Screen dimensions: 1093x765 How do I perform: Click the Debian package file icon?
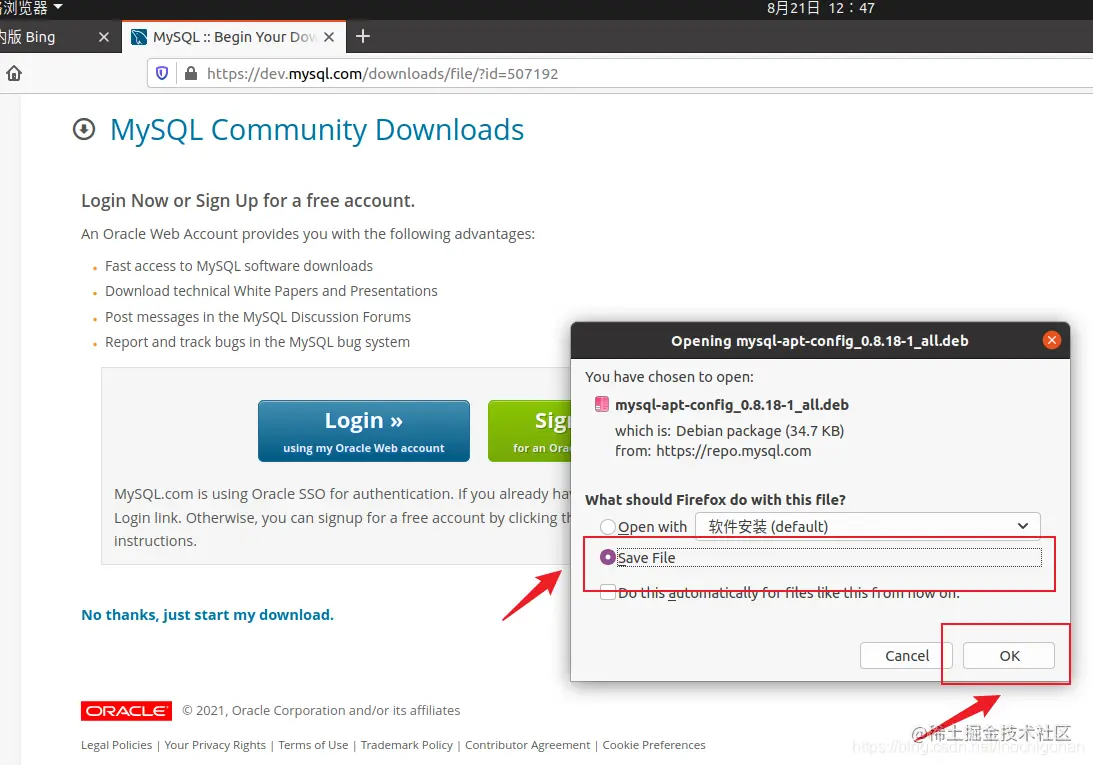coord(601,404)
